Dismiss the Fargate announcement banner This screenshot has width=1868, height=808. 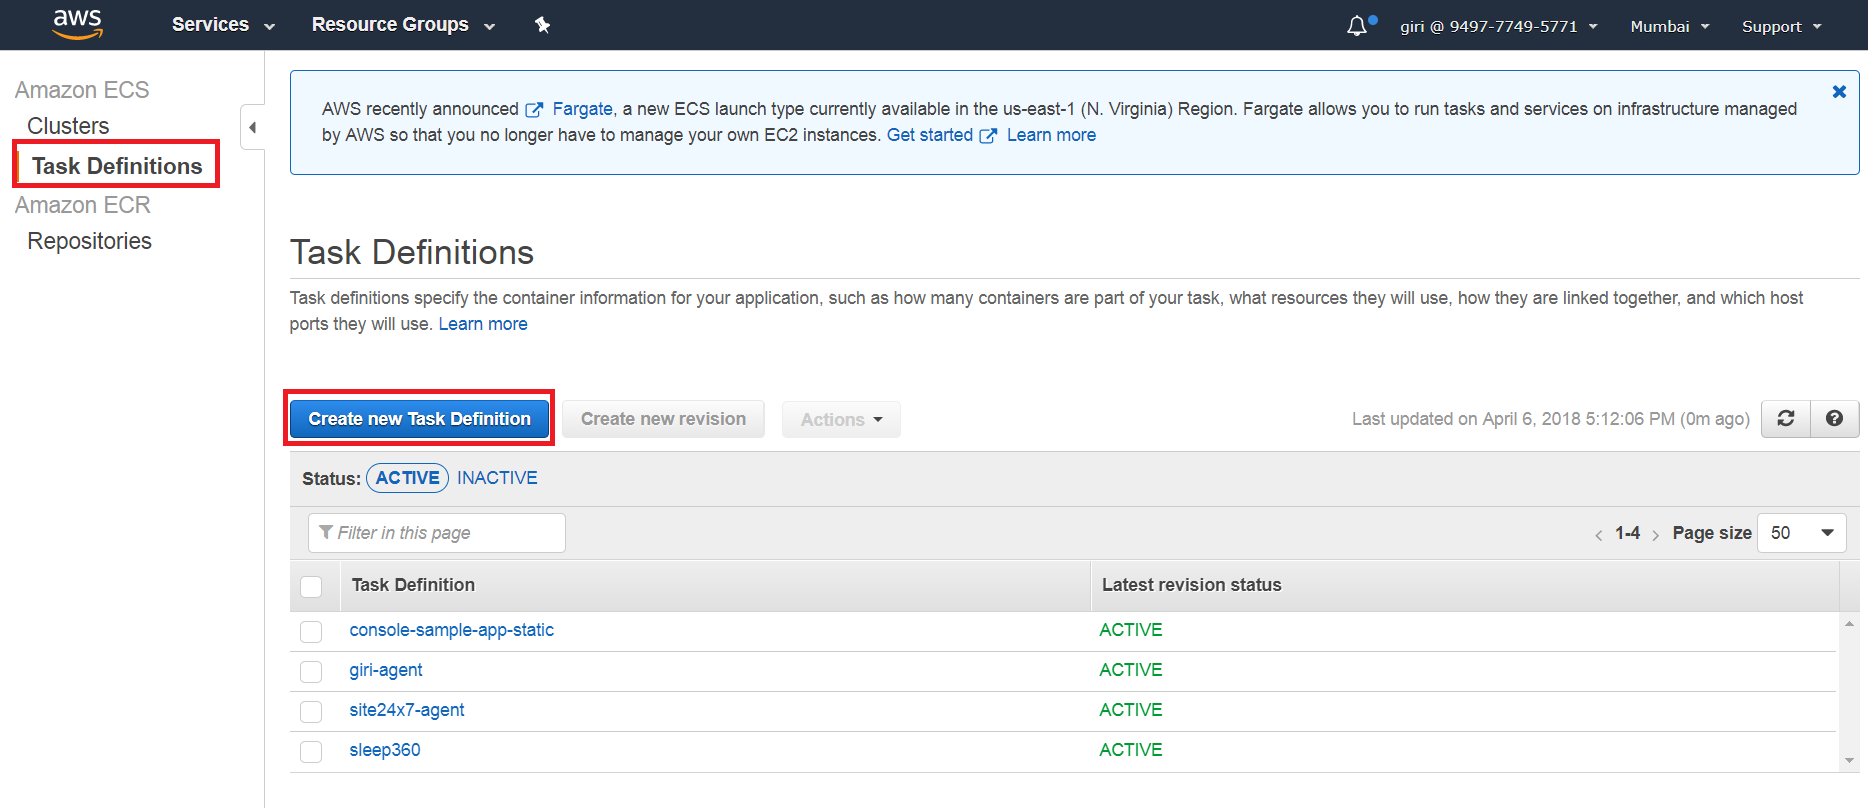point(1838,92)
